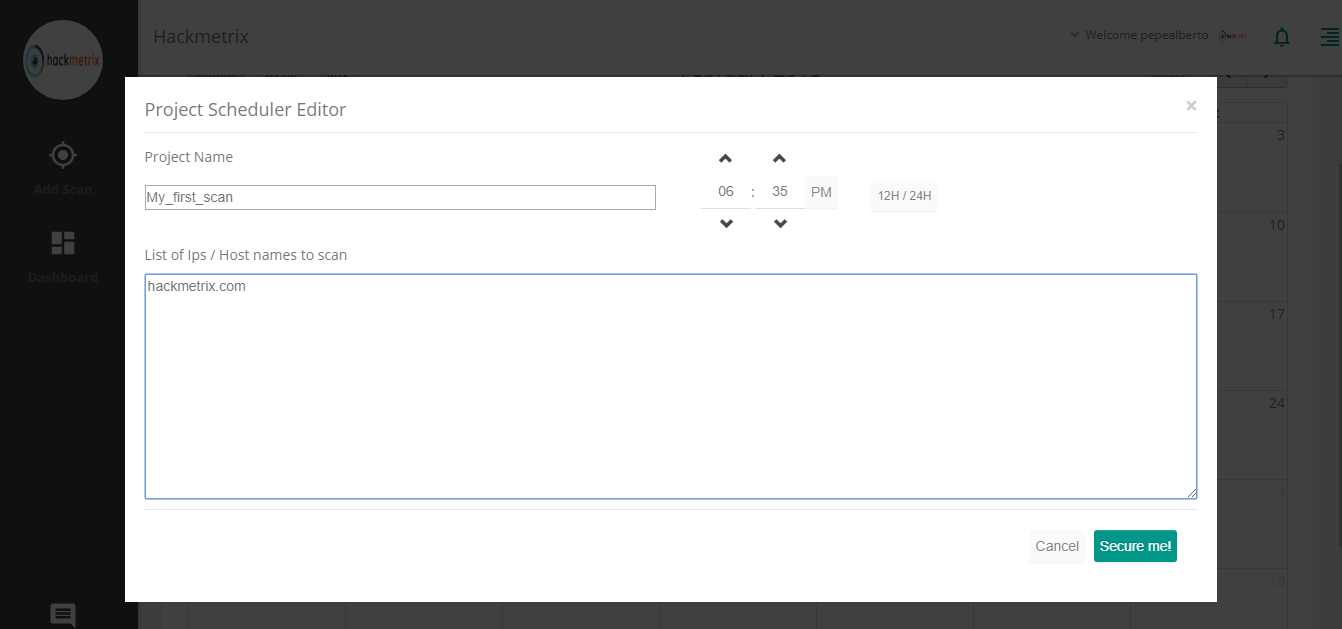This screenshot has width=1342, height=629.
Task: Decrease the hour with the down arrow
Action: [726, 224]
